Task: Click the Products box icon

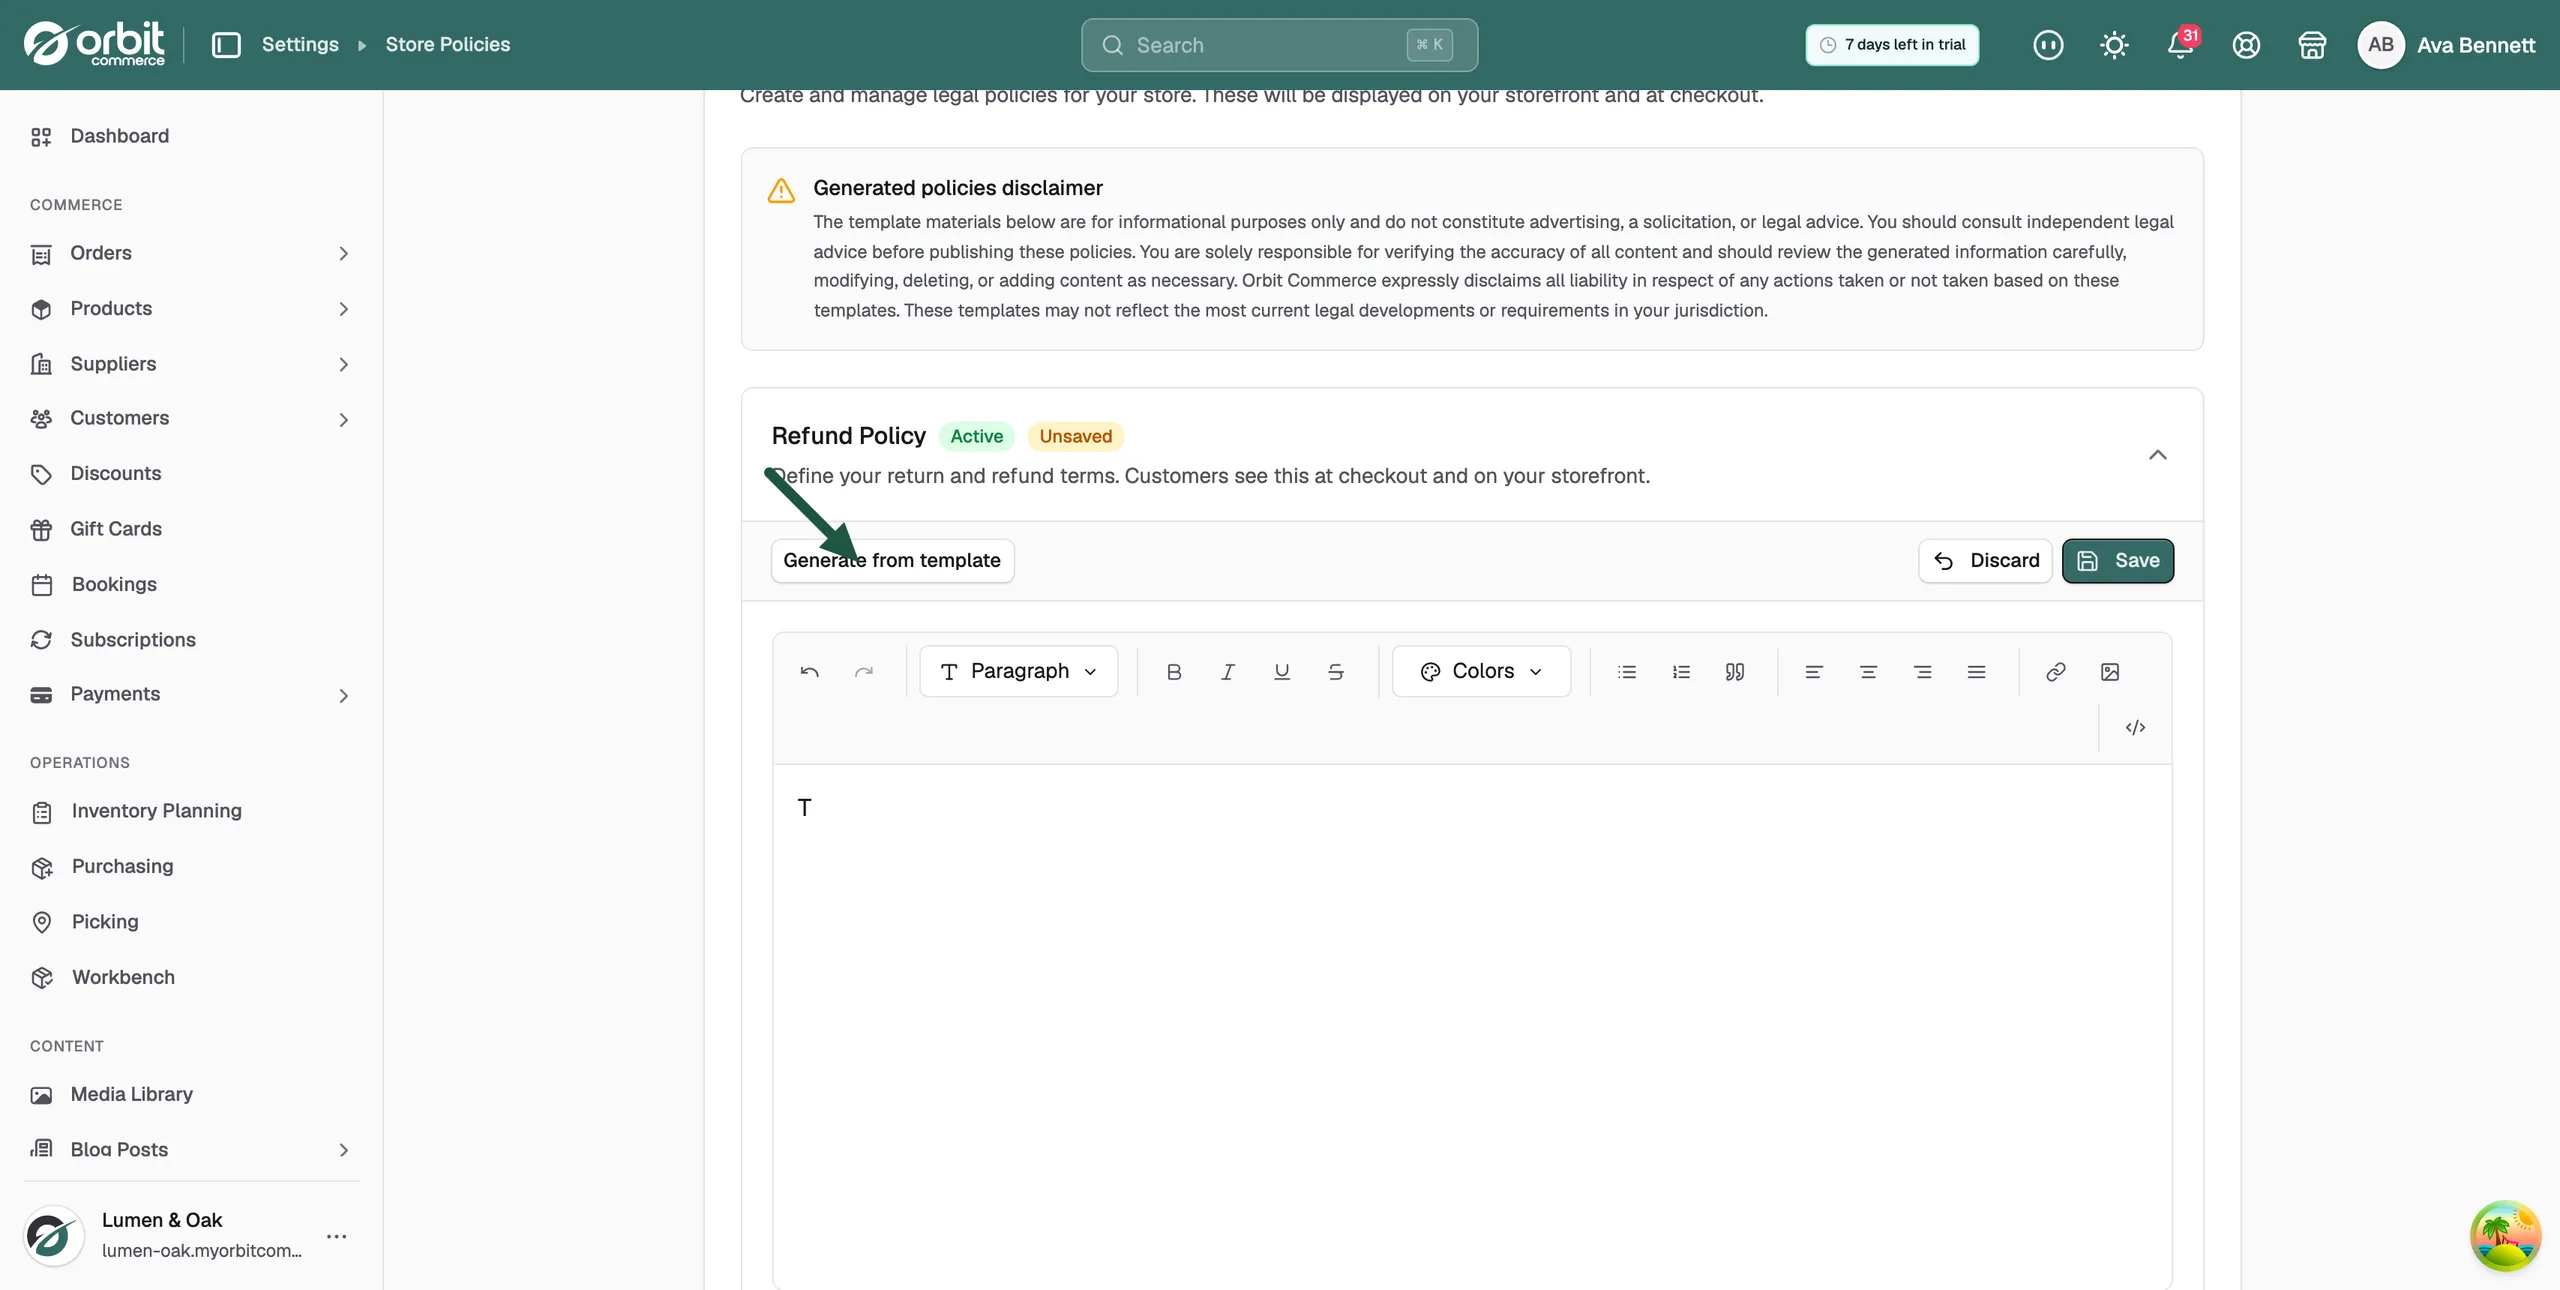Action: click(41, 309)
